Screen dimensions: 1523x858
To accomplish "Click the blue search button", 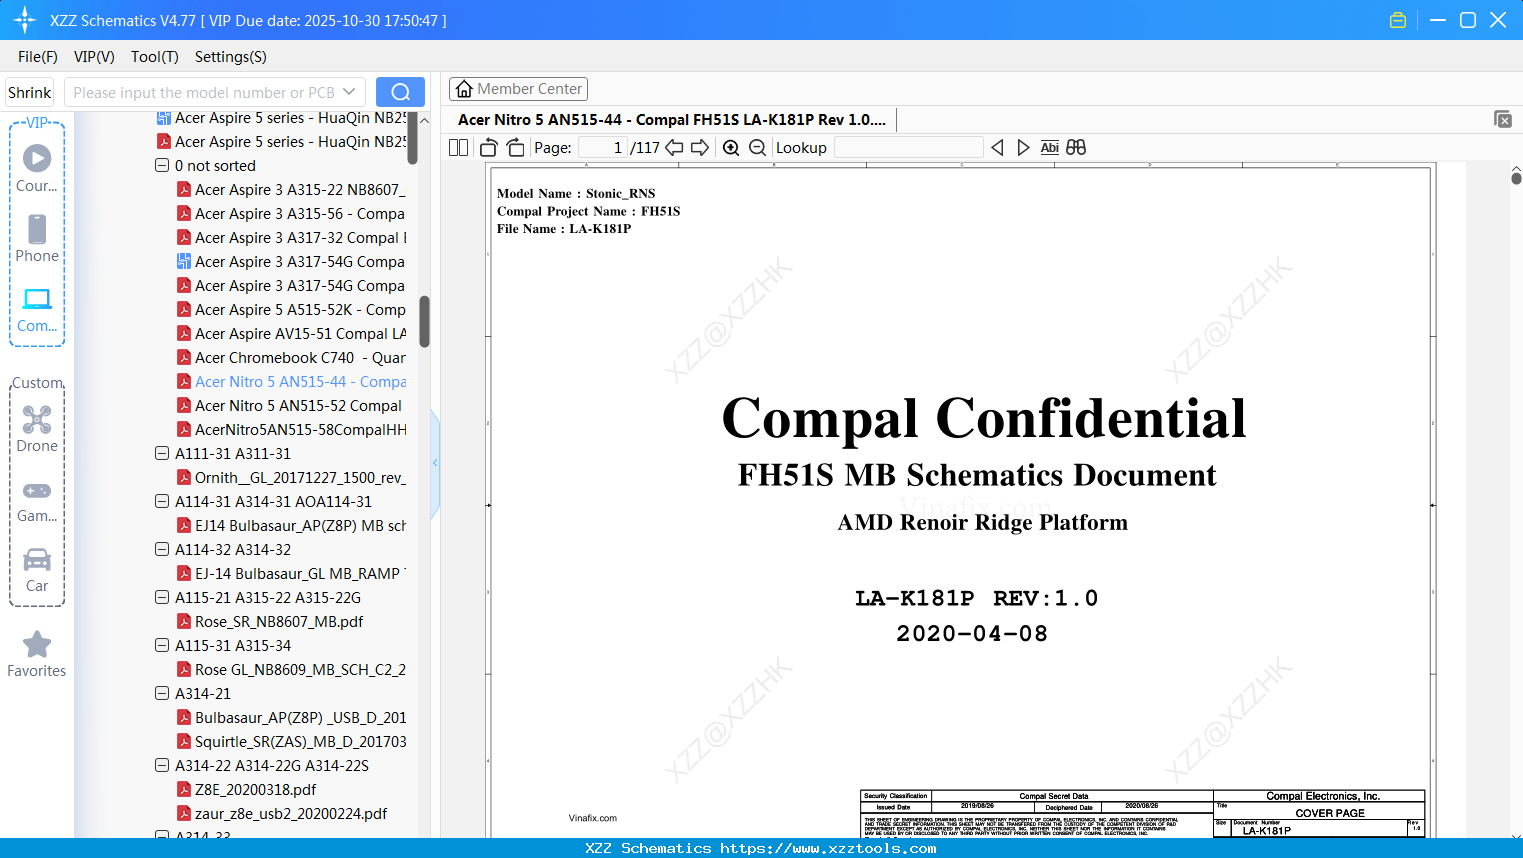I will pyautogui.click(x=400, y=92).
